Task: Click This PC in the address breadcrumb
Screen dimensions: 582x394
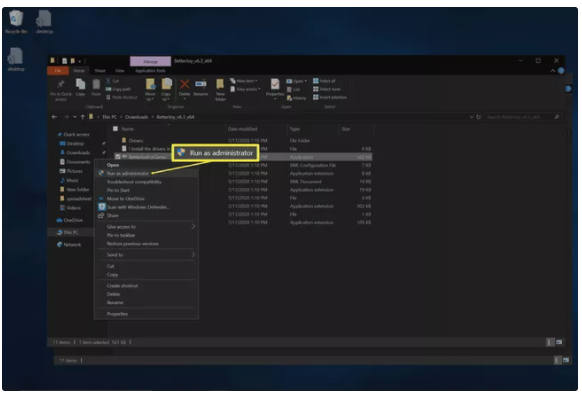Action: [x=109, y=117]
